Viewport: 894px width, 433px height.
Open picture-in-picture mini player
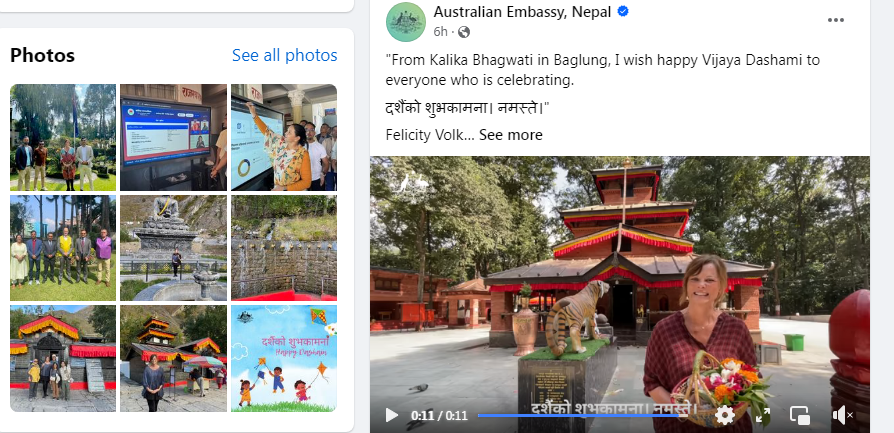click(x=800, y=415)
